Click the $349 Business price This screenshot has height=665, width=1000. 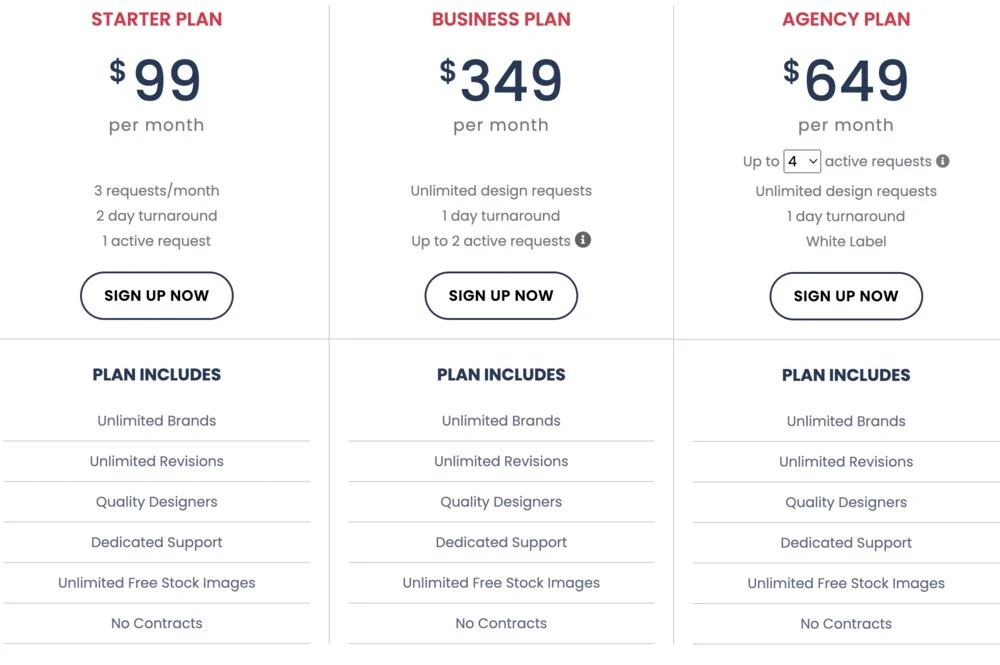[501, 81]
